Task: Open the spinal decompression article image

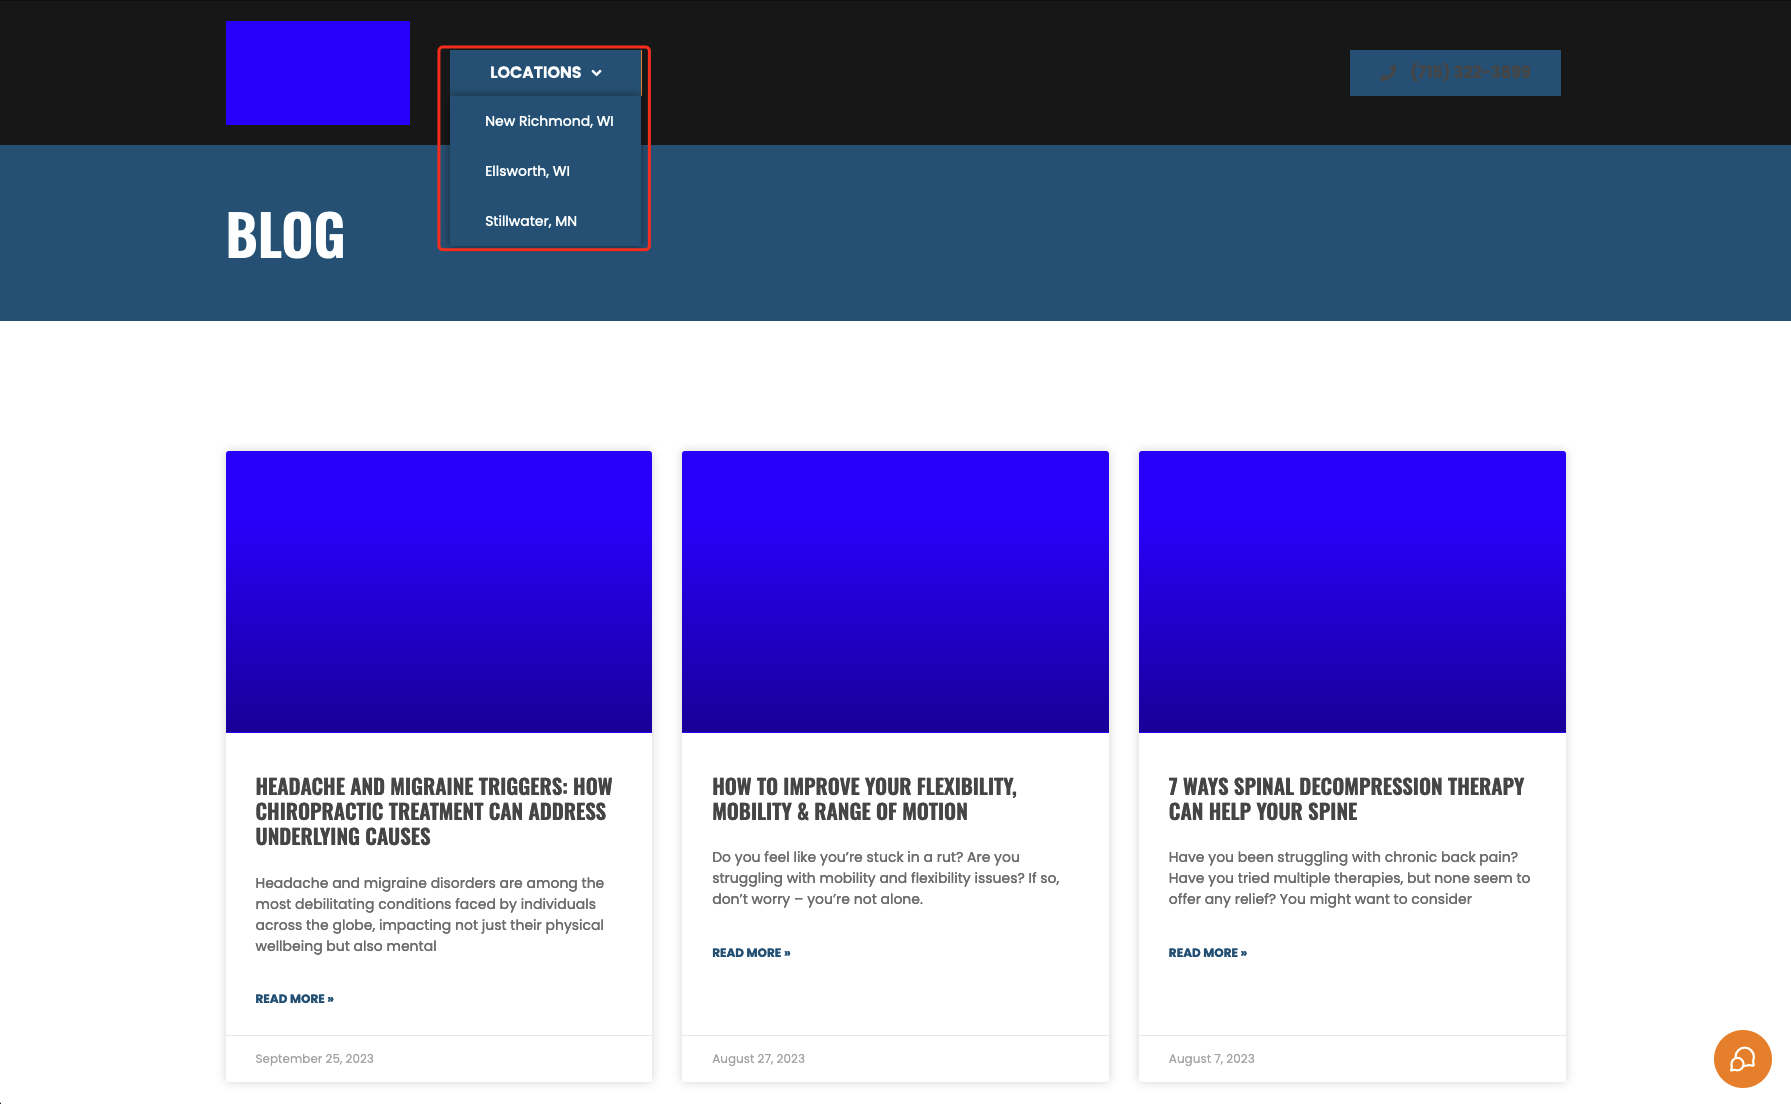Action: [1352, 591]
